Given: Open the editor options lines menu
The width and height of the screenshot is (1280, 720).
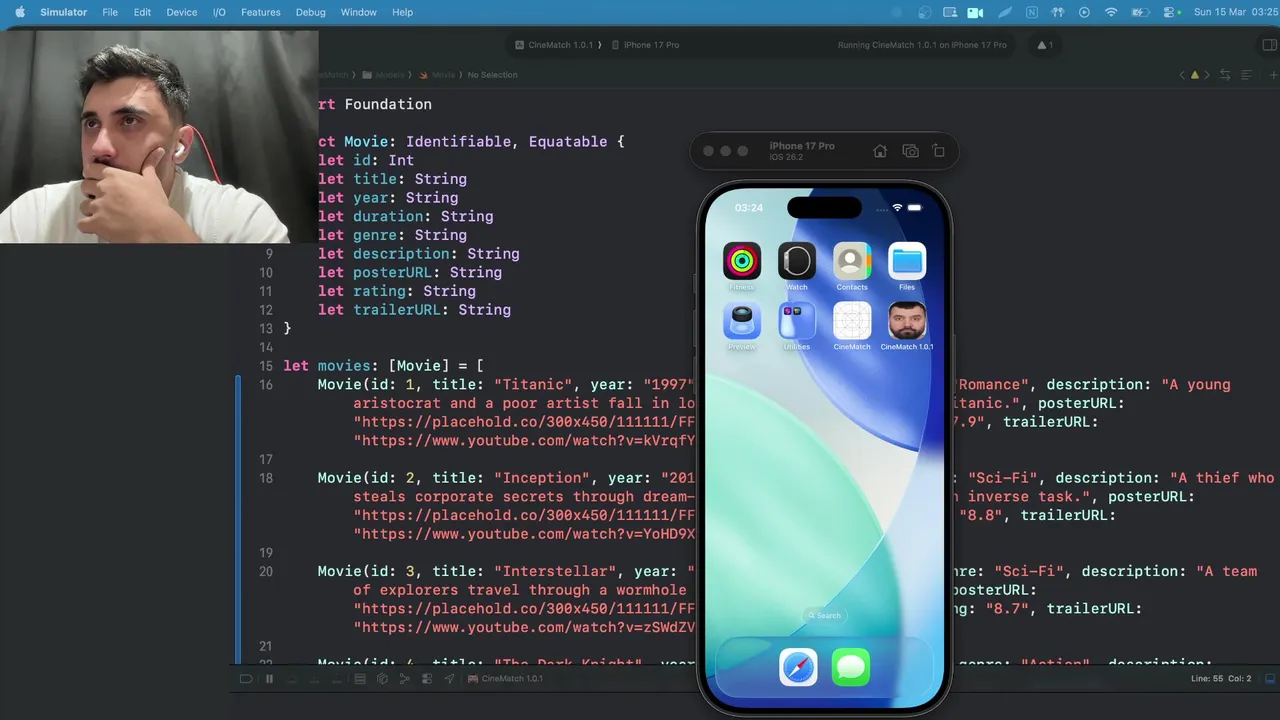Looking at the screenshot, I should pos(1246,75).
